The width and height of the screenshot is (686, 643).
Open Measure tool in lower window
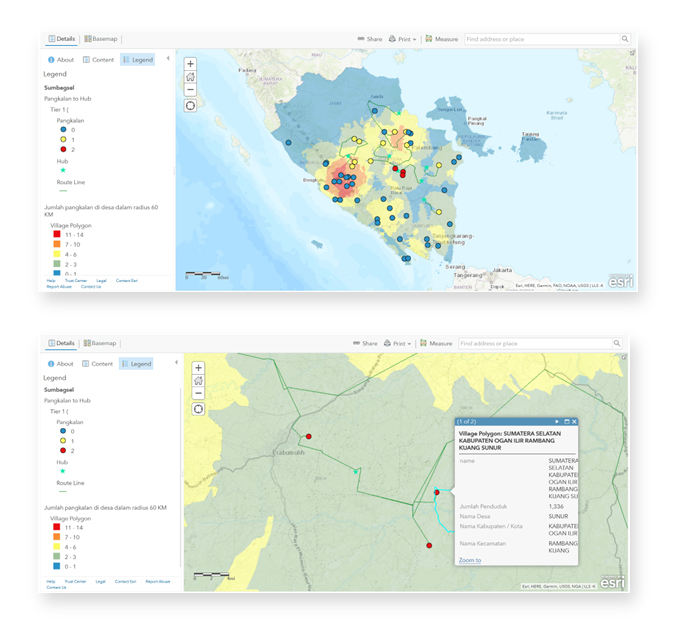click(436, 343)
